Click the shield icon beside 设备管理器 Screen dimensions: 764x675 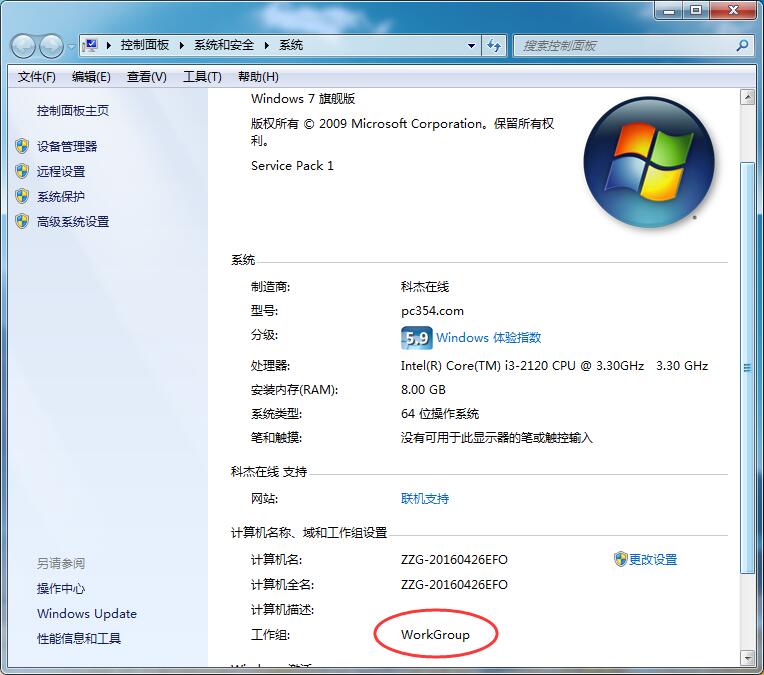(x=22, y=146)
